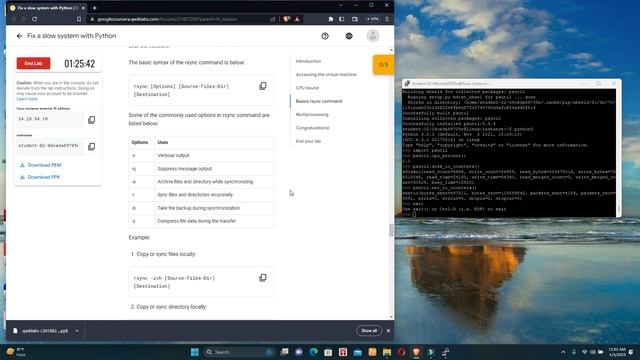
Task: Go back using the lab title arrow
Action: tap(19, 36)
